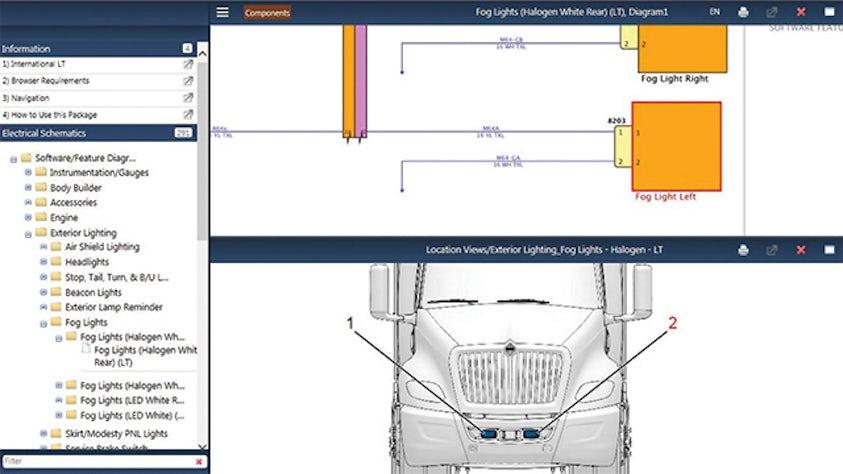Change language with EN selector

click(x=715, y=12)
